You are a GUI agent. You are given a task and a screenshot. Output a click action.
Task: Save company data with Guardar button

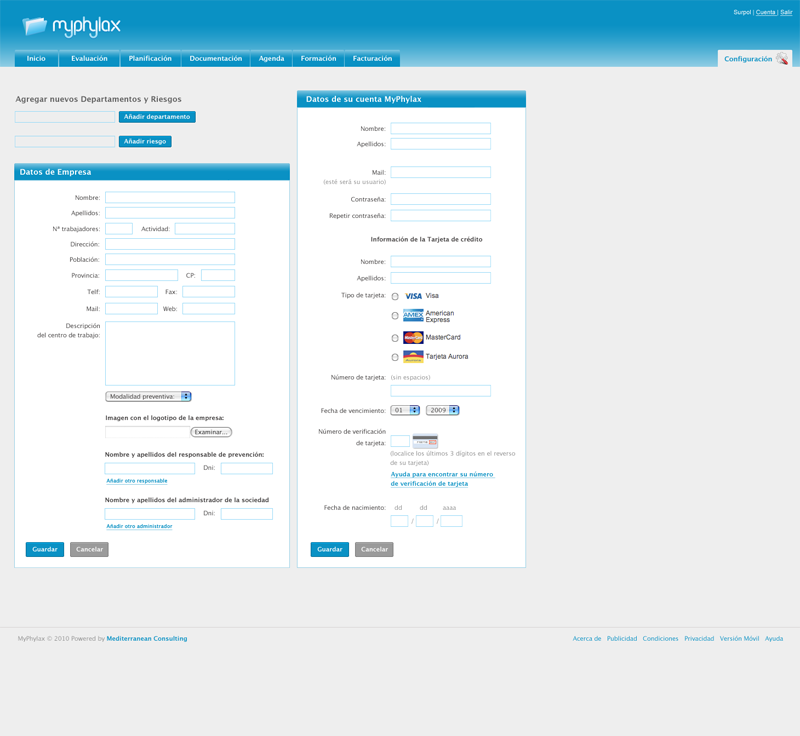(44, 549)
